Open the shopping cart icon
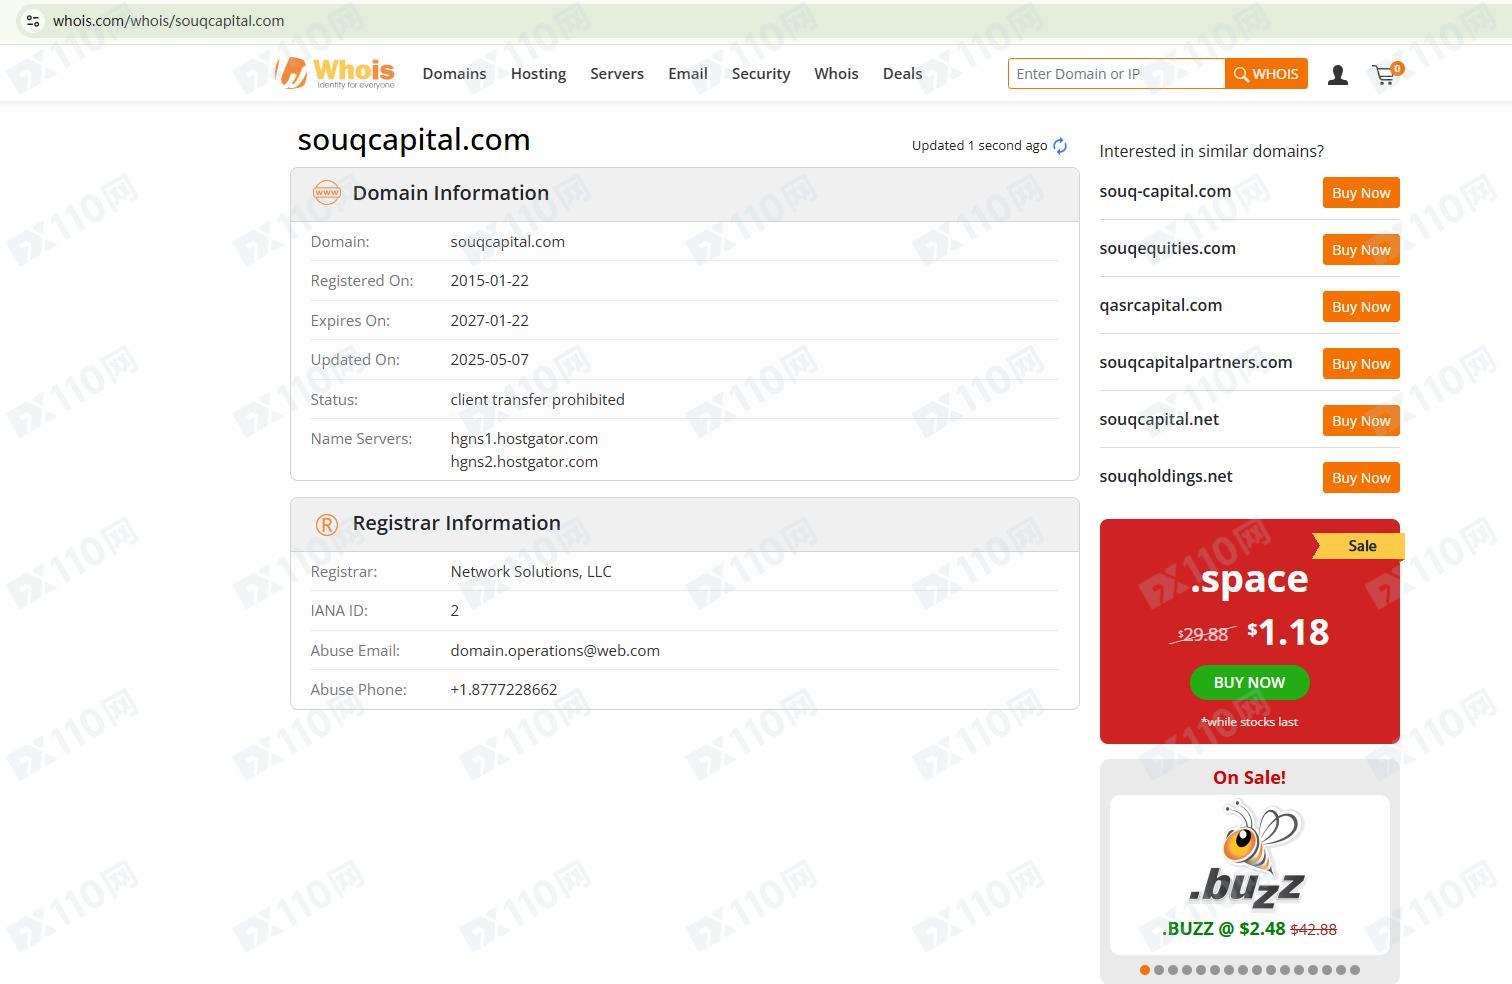Screen dimensions: 1512x984 click(x=1385, y=75)
